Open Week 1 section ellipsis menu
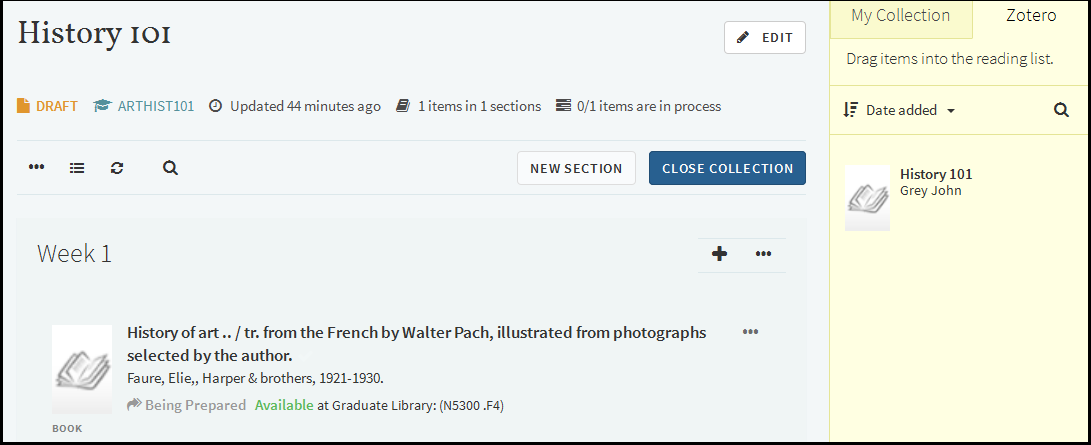Screen dimensions: 1091x445 (763, 254)
